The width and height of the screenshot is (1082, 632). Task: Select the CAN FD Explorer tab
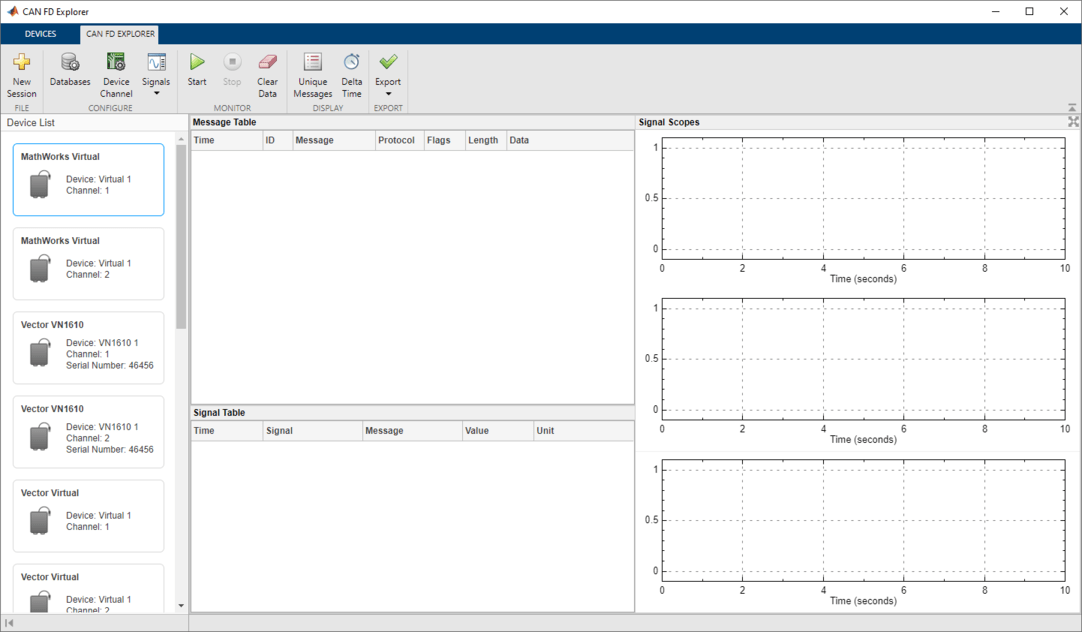[x=119, y=34]
